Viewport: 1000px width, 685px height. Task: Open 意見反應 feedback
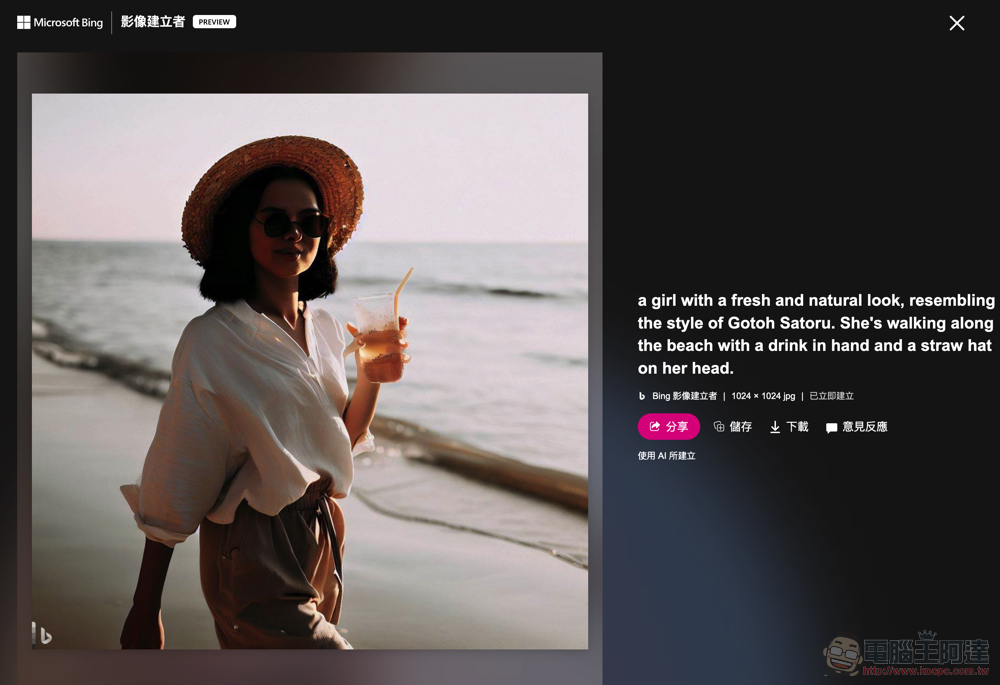pyautogui.click(x=857, y=427)
